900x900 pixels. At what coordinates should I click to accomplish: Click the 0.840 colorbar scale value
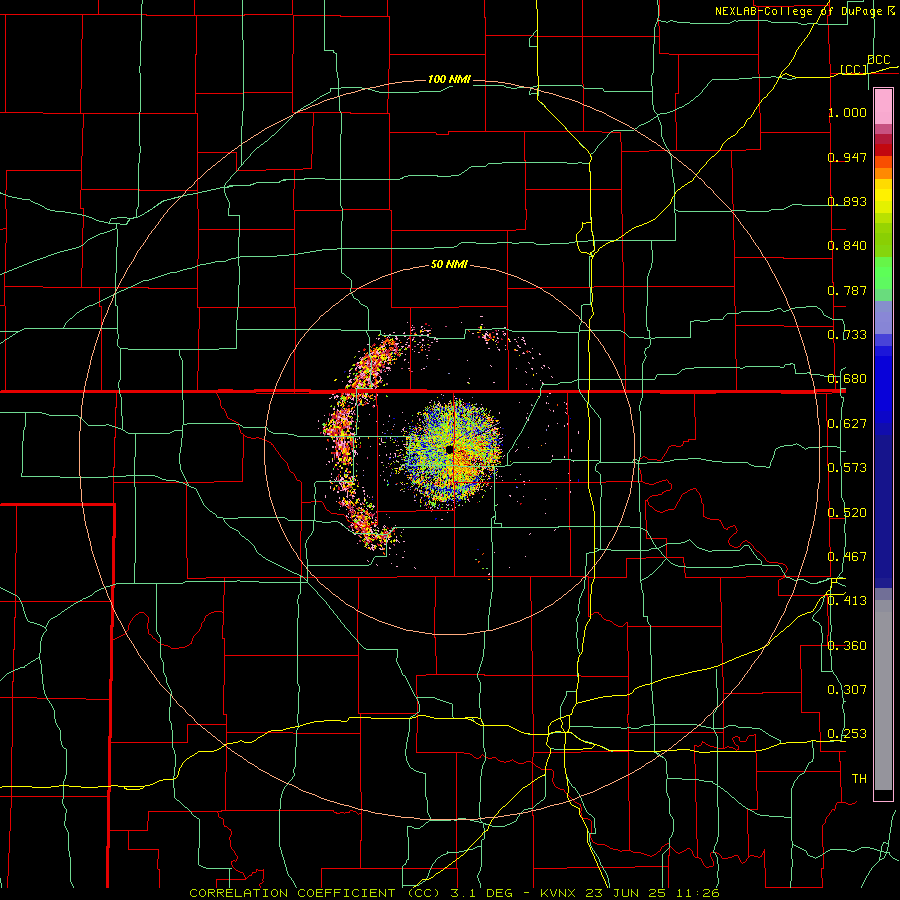847,246
